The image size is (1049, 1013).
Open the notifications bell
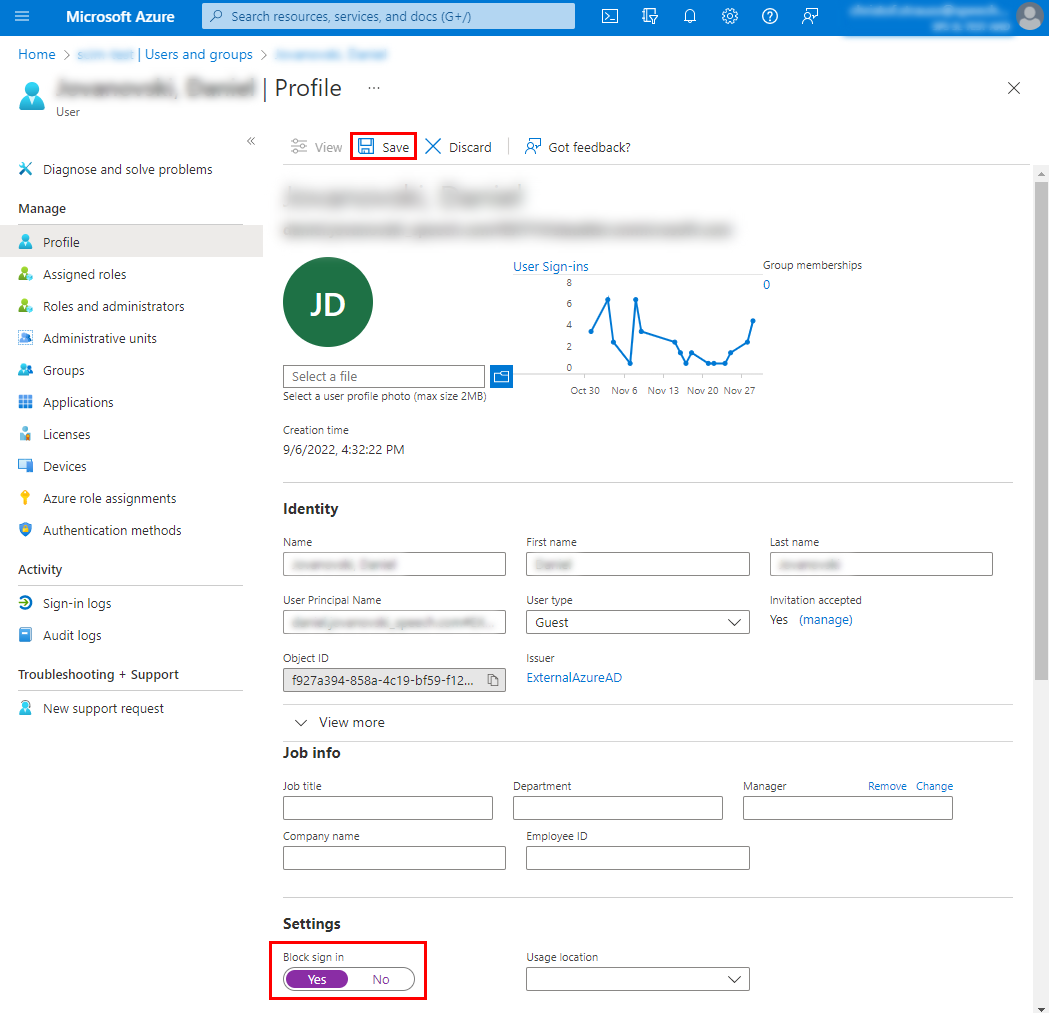[690, 16]
